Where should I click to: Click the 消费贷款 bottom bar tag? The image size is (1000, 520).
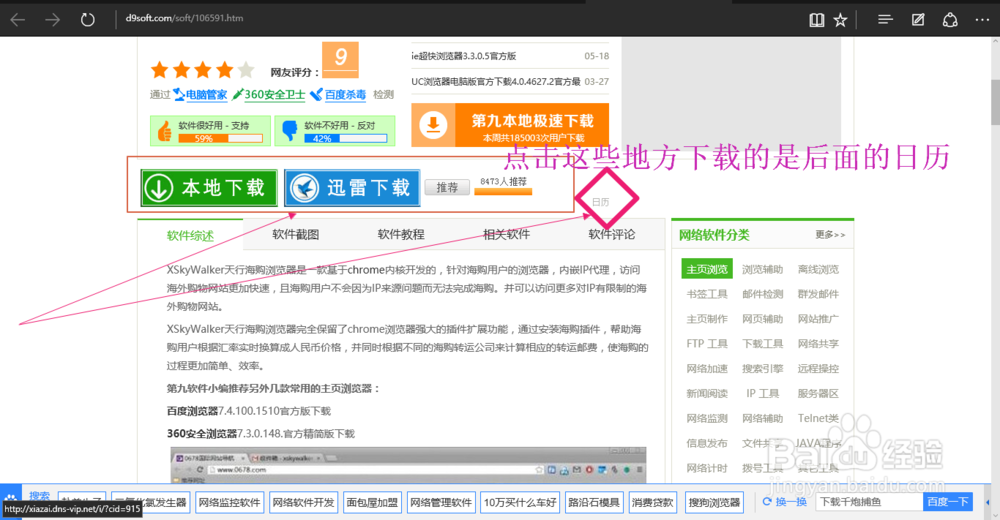pos(652,503)
